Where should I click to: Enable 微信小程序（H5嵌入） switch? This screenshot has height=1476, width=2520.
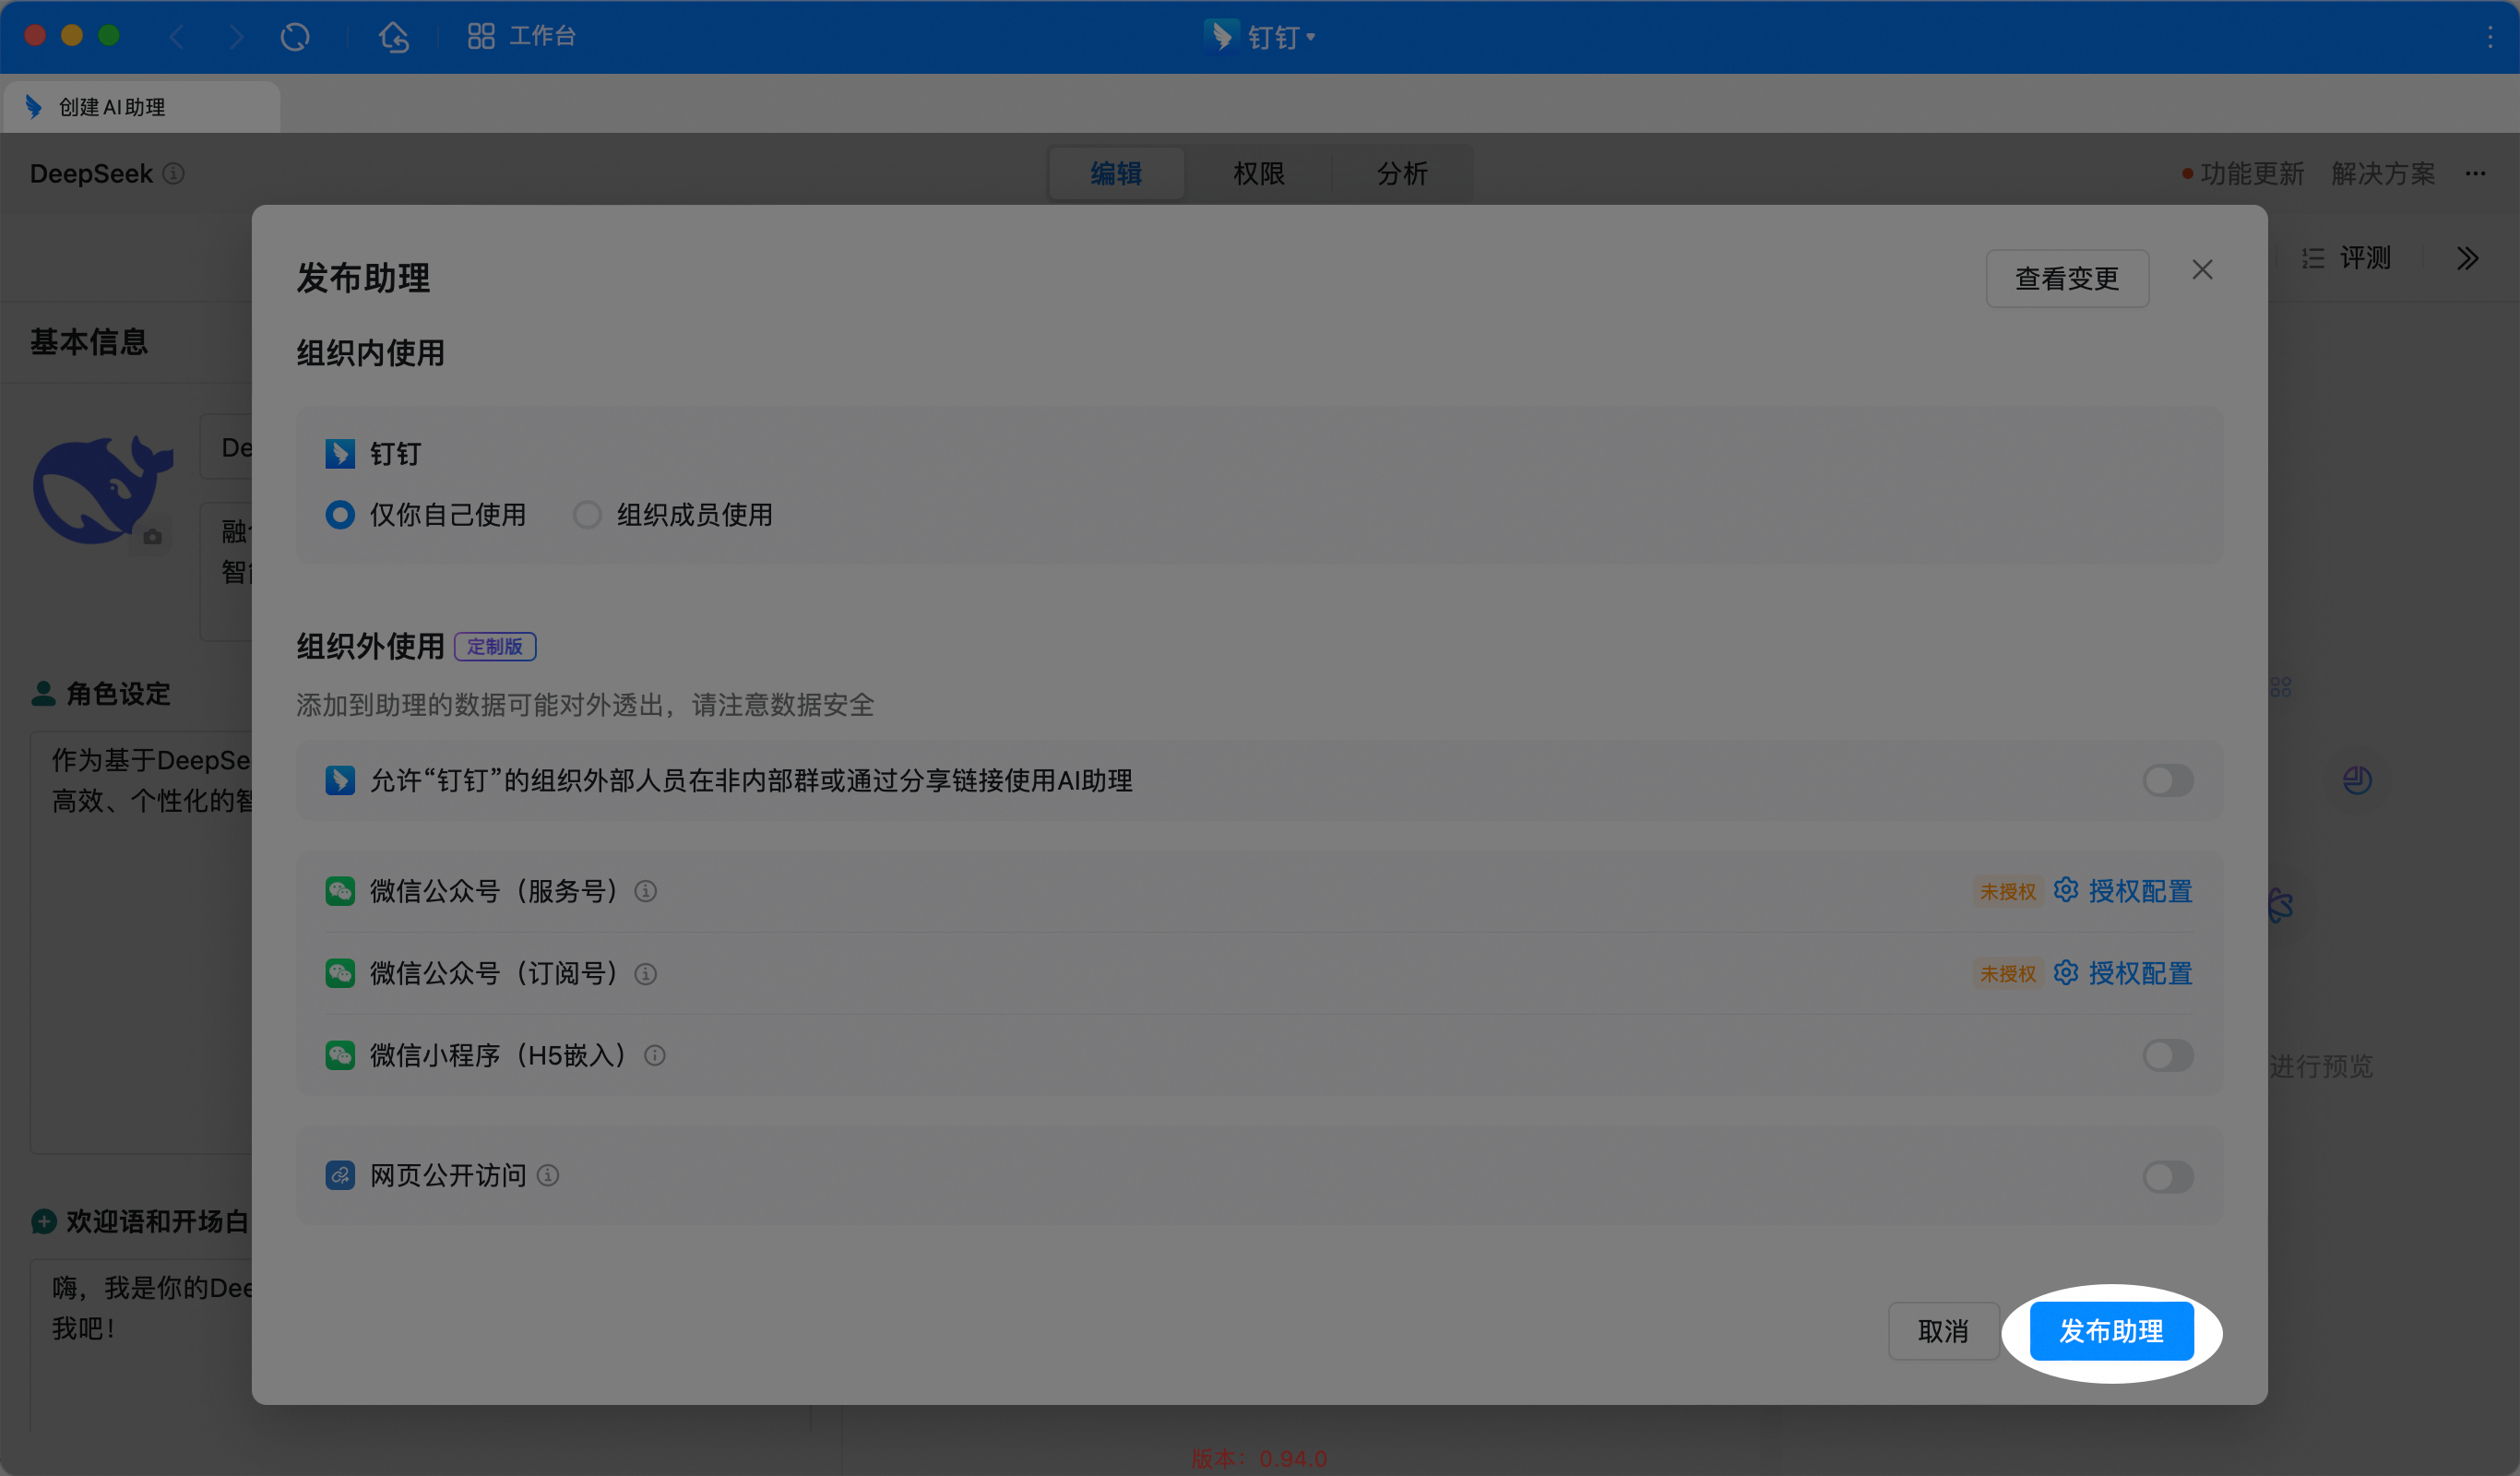click(x=2168, y=1055)
